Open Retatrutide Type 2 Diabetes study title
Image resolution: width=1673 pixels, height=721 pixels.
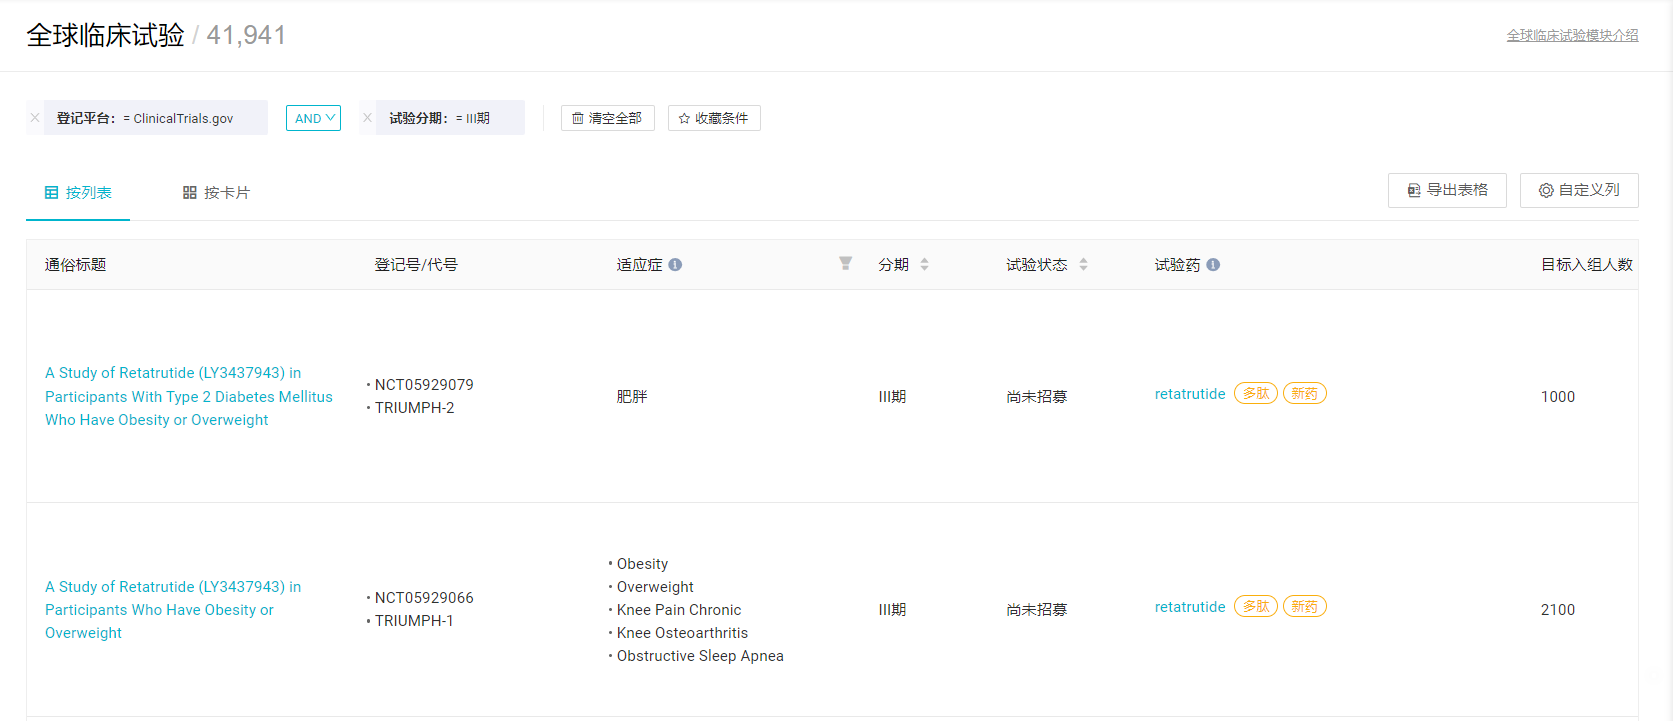[188, 396]
